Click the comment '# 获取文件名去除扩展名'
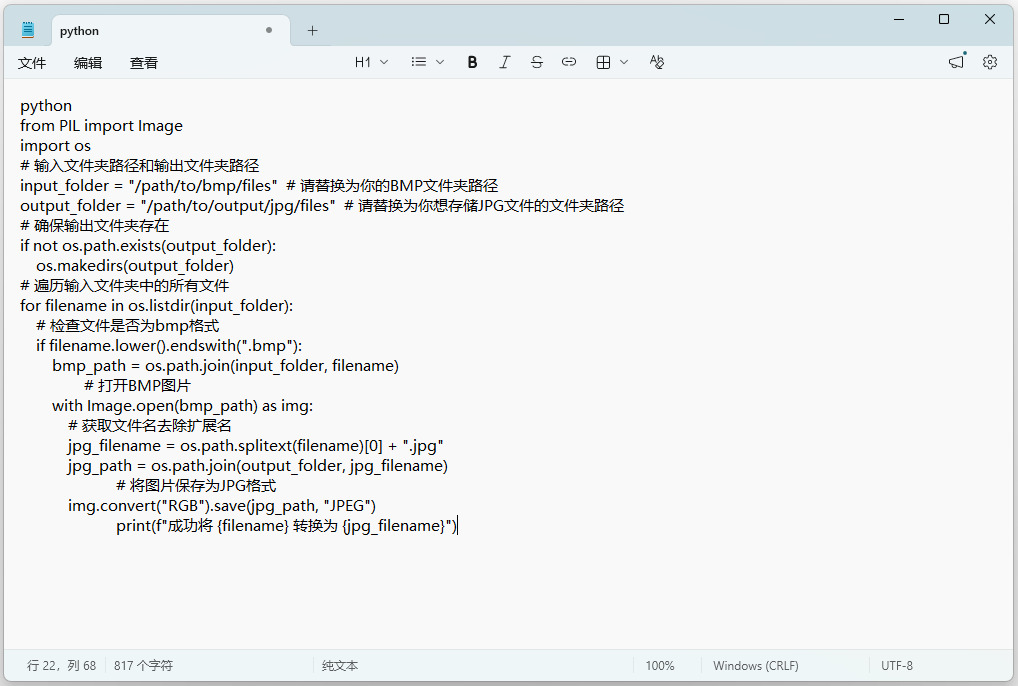The image size is (1018, 686). [150, 426]
